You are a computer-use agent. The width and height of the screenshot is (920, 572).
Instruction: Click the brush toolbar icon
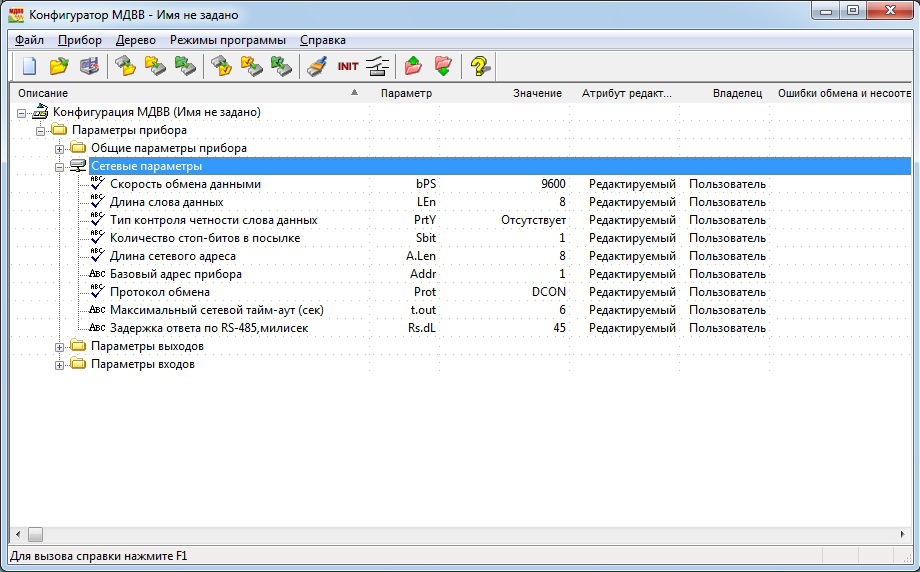point(316,67)
